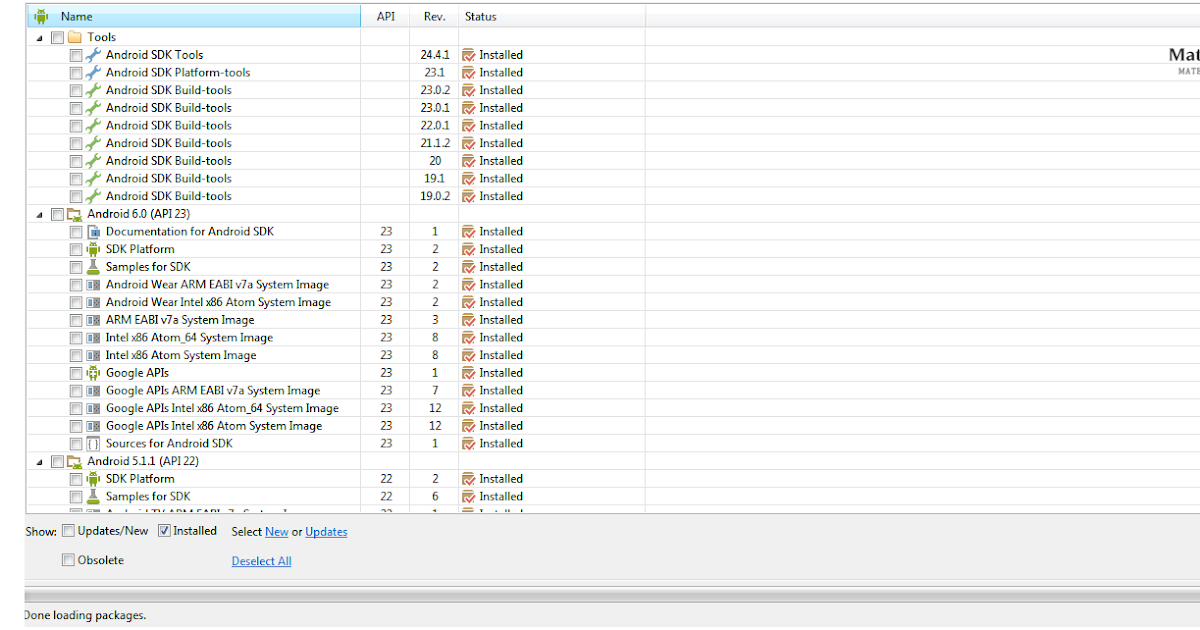Click the API 22 Samples for SDK flask icon
This screenshot has height=630, width=1200.
coord(94,496)
